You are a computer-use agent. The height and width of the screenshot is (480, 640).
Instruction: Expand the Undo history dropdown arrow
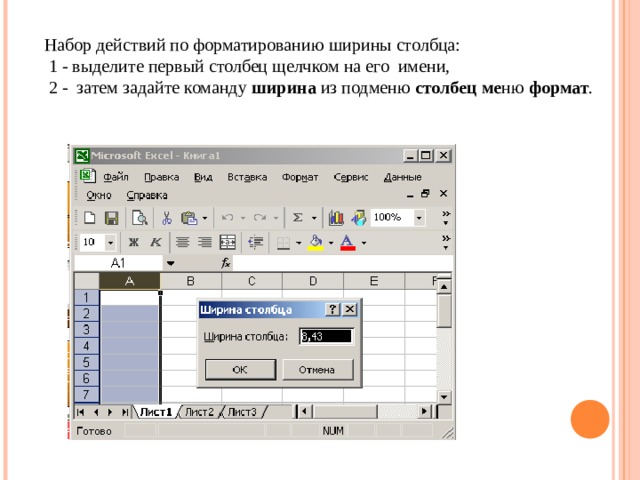243,218
